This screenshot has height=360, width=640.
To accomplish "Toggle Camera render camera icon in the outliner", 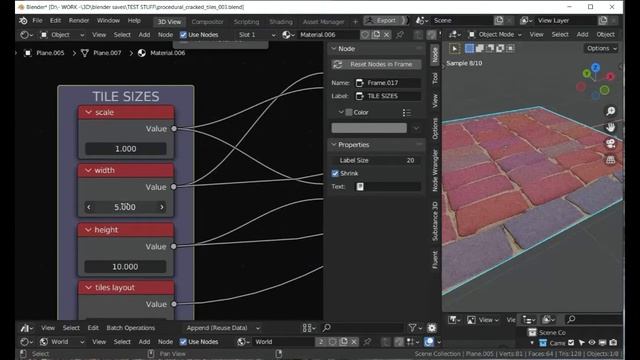I will click(613, 342).
